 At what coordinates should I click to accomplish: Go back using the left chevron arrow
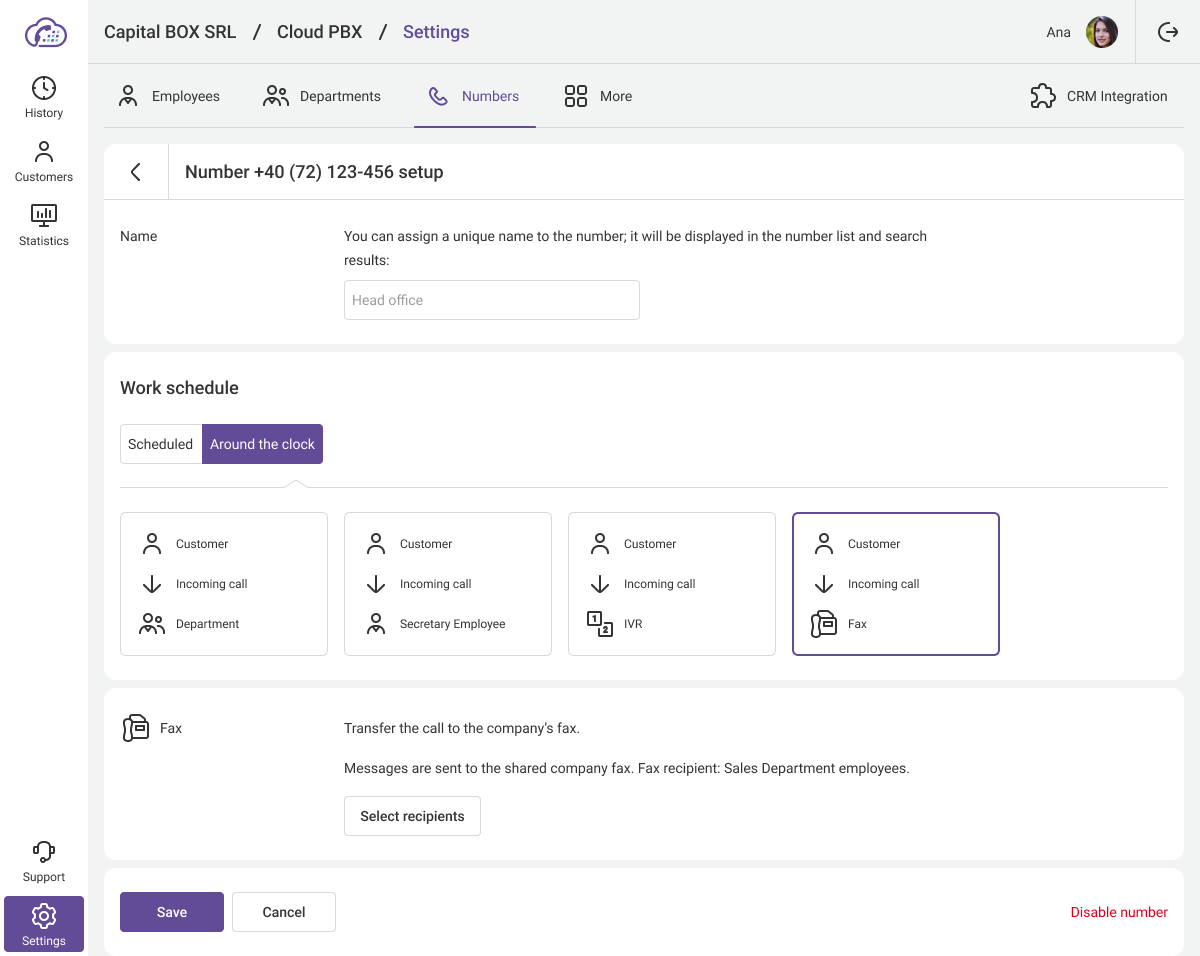(136, 172)
